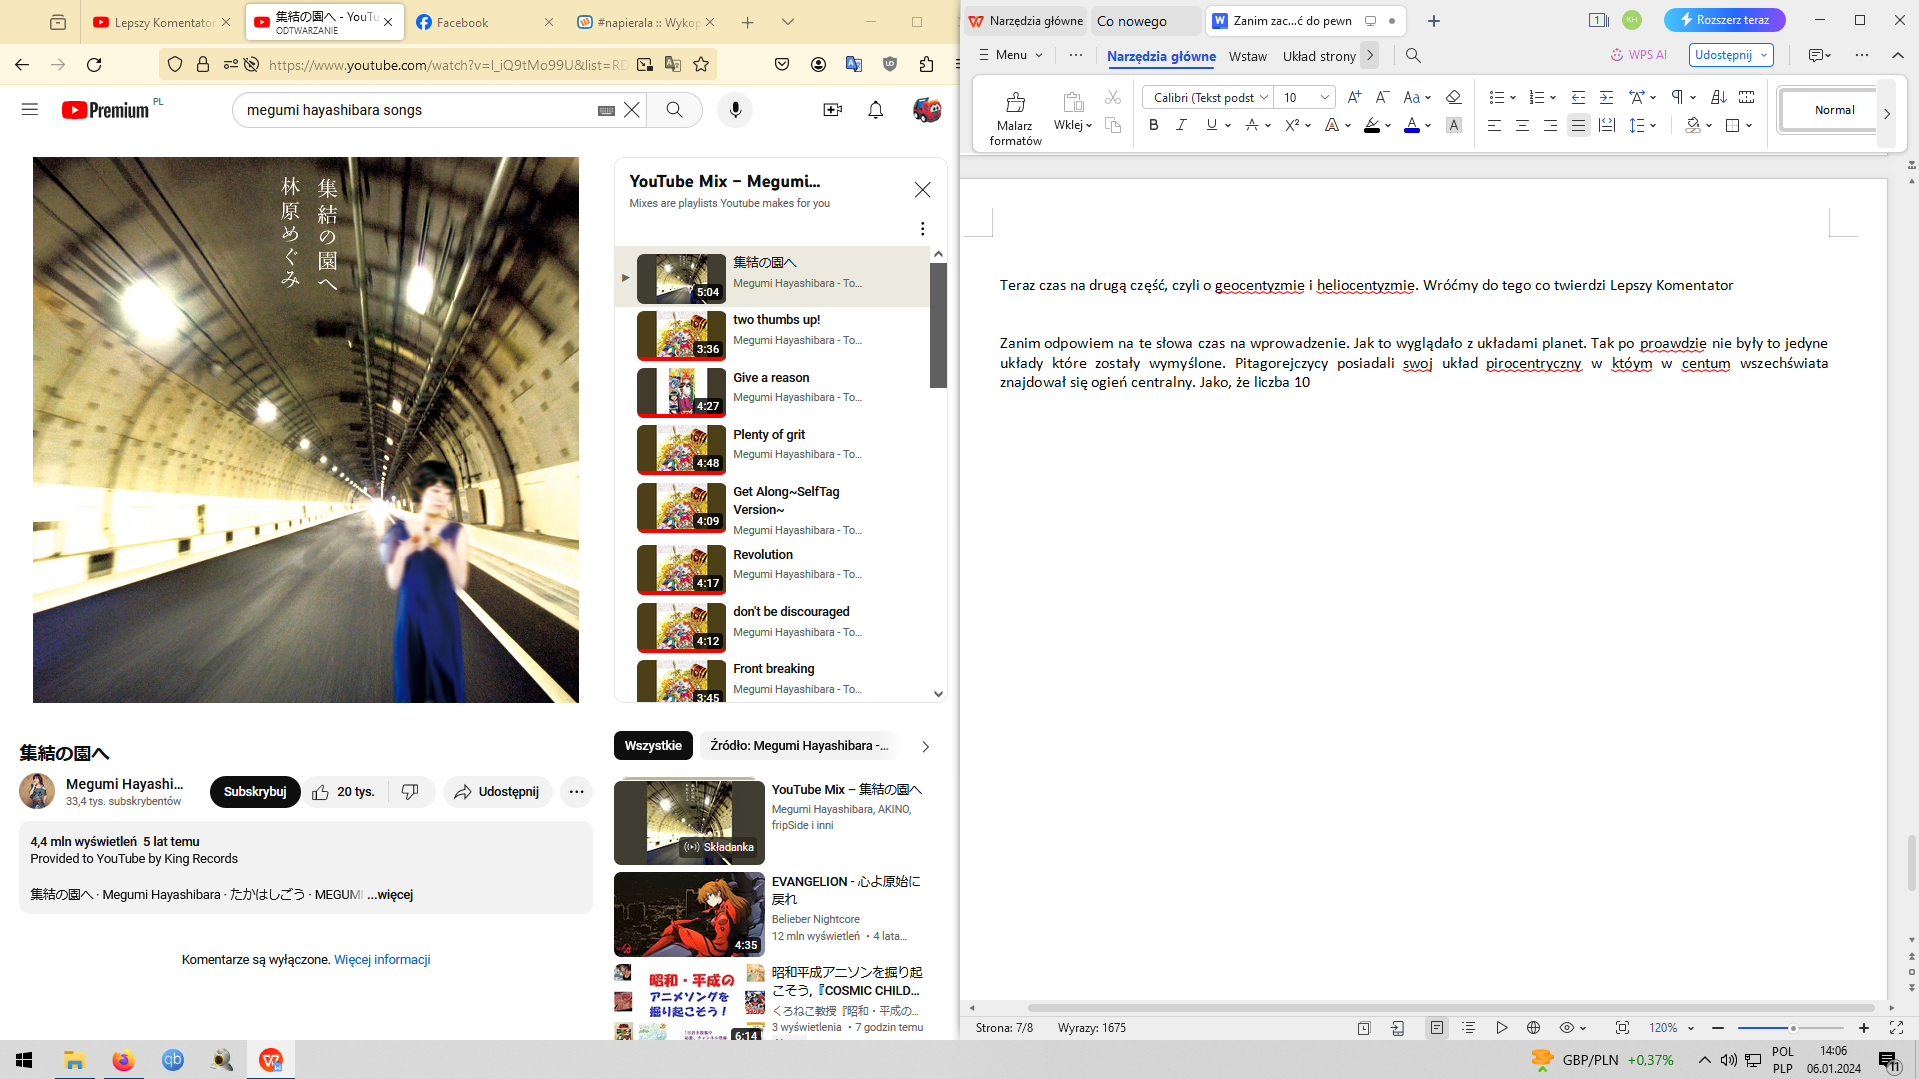Viewport: 1919px width, 1079px height.
Task: Toggle the character shading button
Action: [1454, 125]
